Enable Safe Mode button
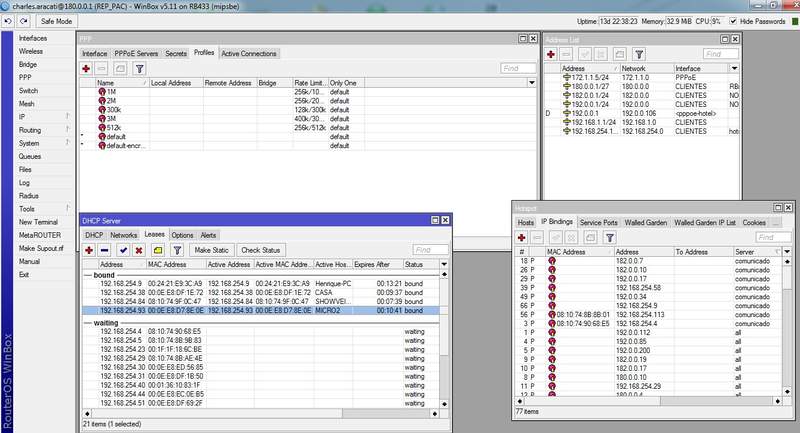Viewport: 800px width, 433px height. (x=56, y=21)
